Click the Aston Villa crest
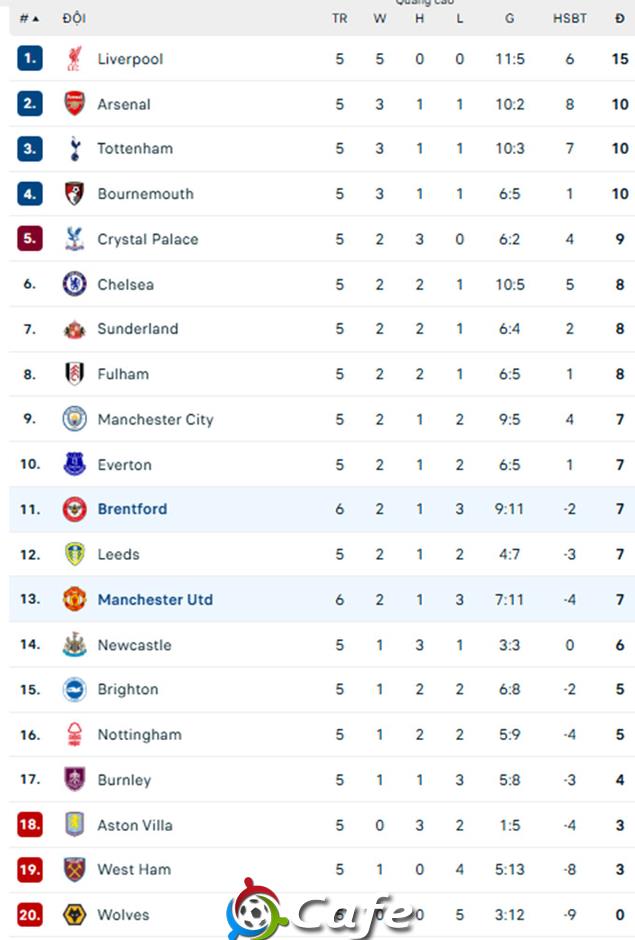Screen dimensions: 635x940 pyautogui.click(x=74, y=824)
